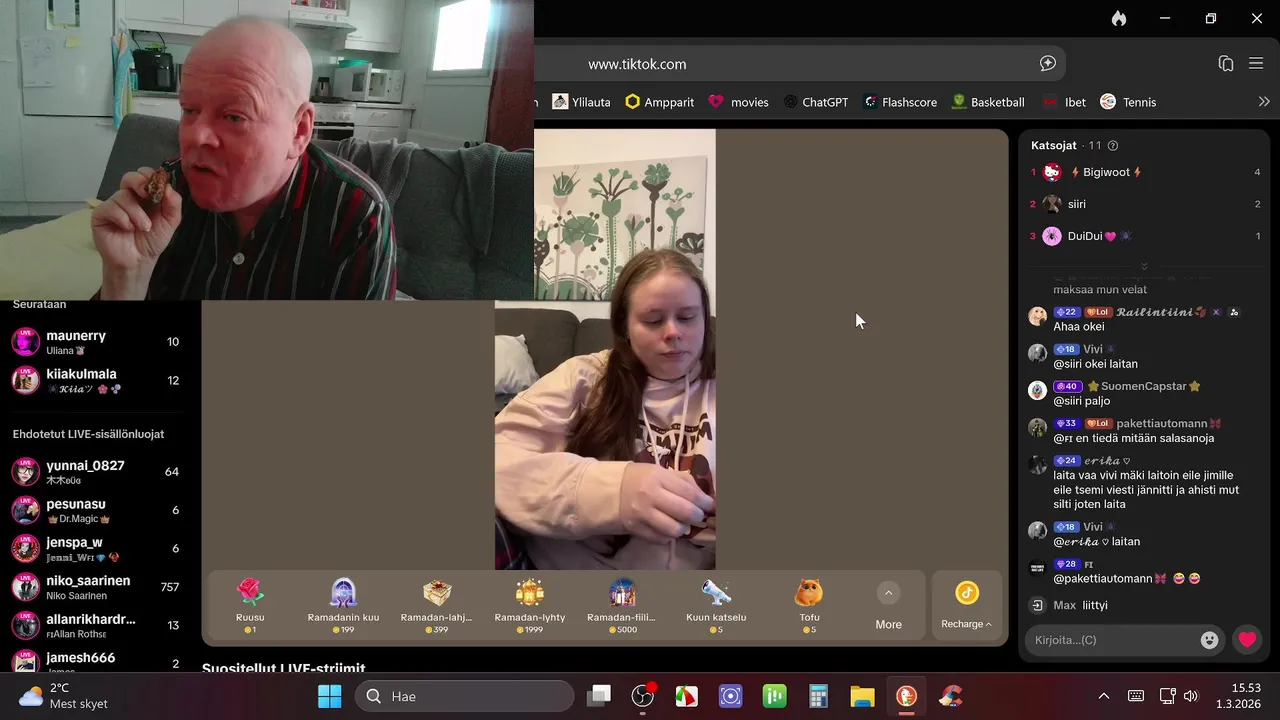Click the webcam overlay window

(267, 150)
